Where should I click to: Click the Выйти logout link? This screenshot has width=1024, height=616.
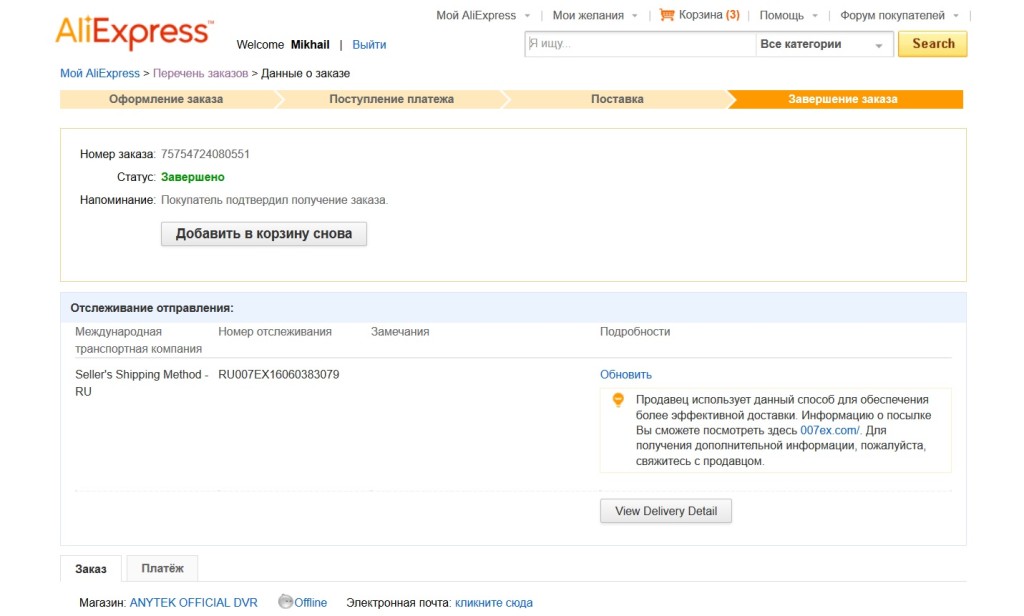pos(369,44)
